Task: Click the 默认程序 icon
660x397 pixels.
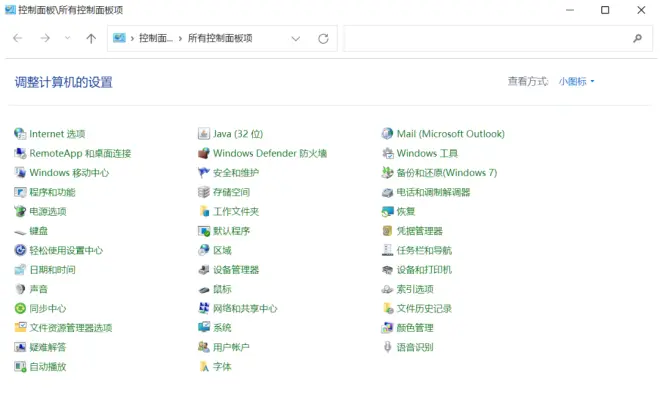Action: tap(204, 231)
